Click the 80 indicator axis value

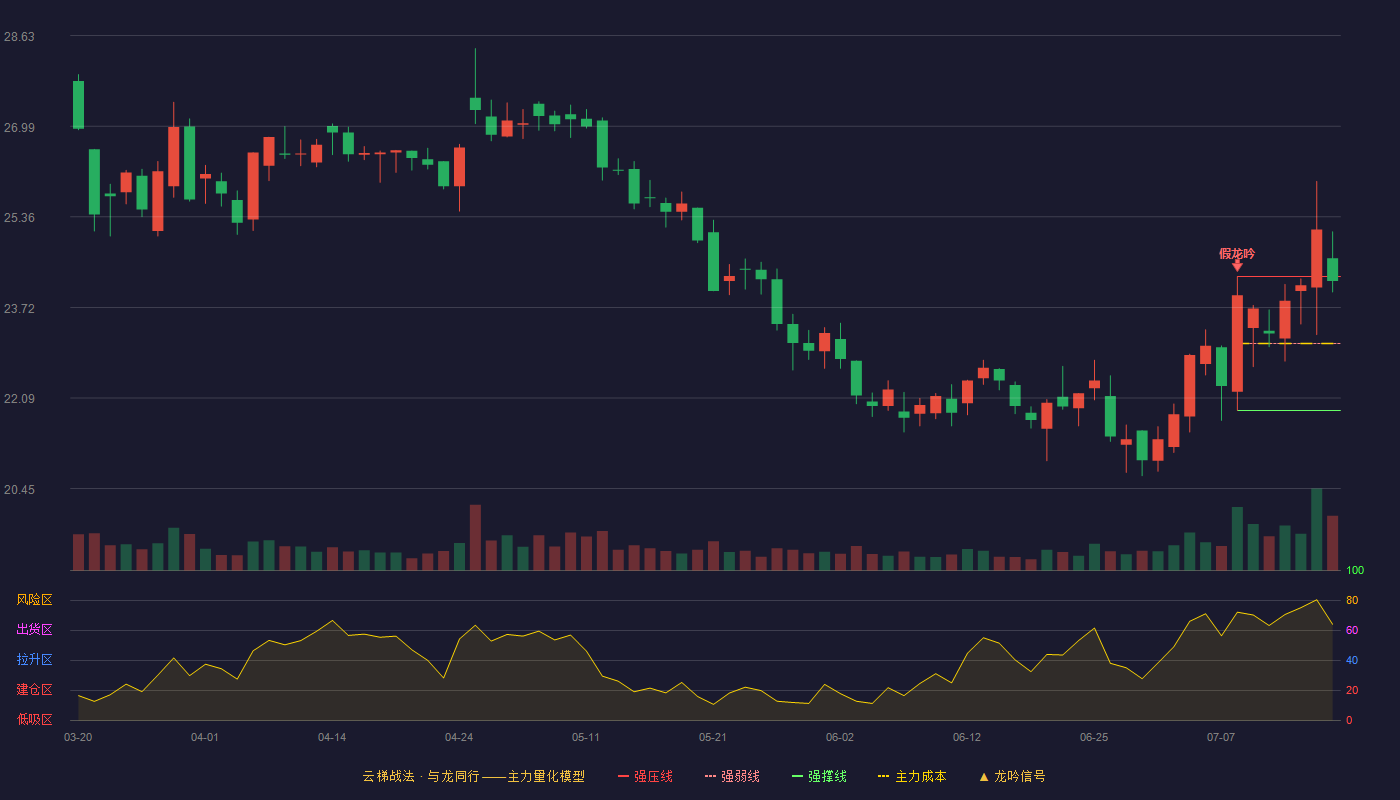coord(1352,600)
